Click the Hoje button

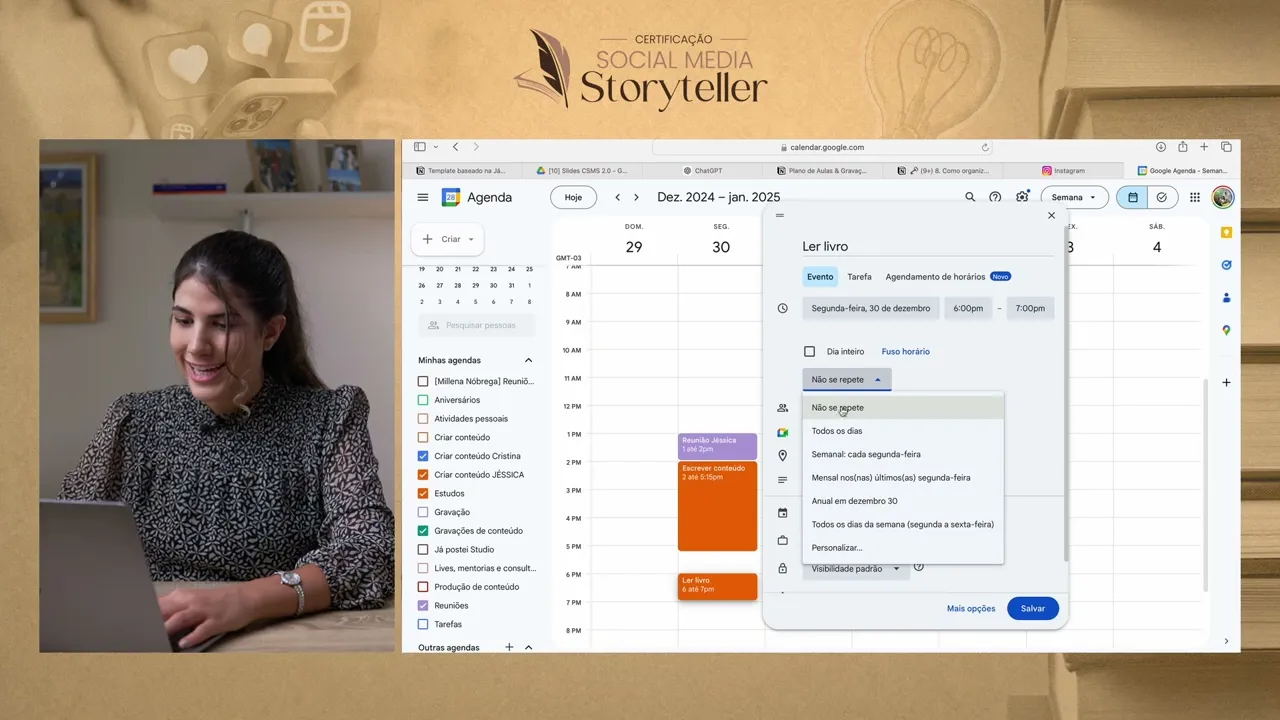pos(573,197)
